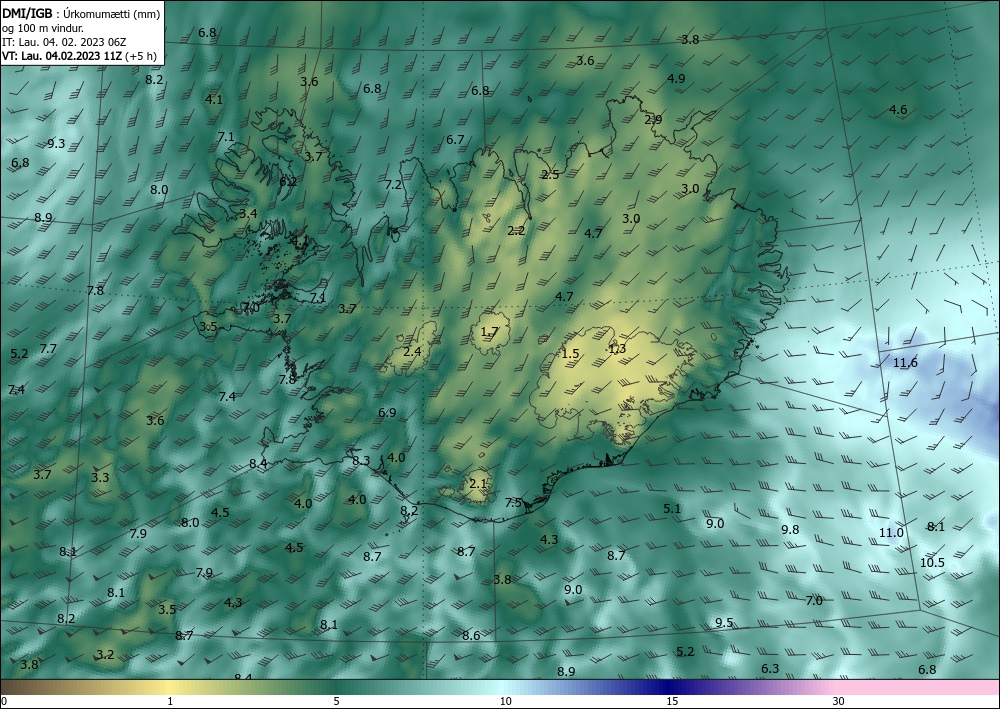Viewport: 1000px width, 709px height.
Task: Click the "DMI/IGB : Úrkomumætti (mm)" title text
Action: 81,13
